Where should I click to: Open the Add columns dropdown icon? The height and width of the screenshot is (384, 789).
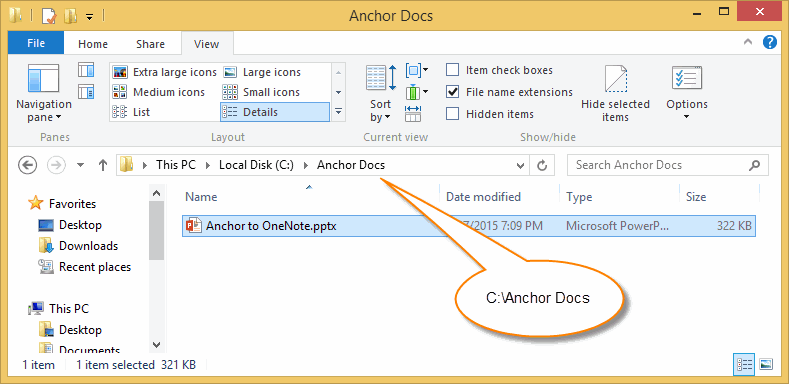417,92
